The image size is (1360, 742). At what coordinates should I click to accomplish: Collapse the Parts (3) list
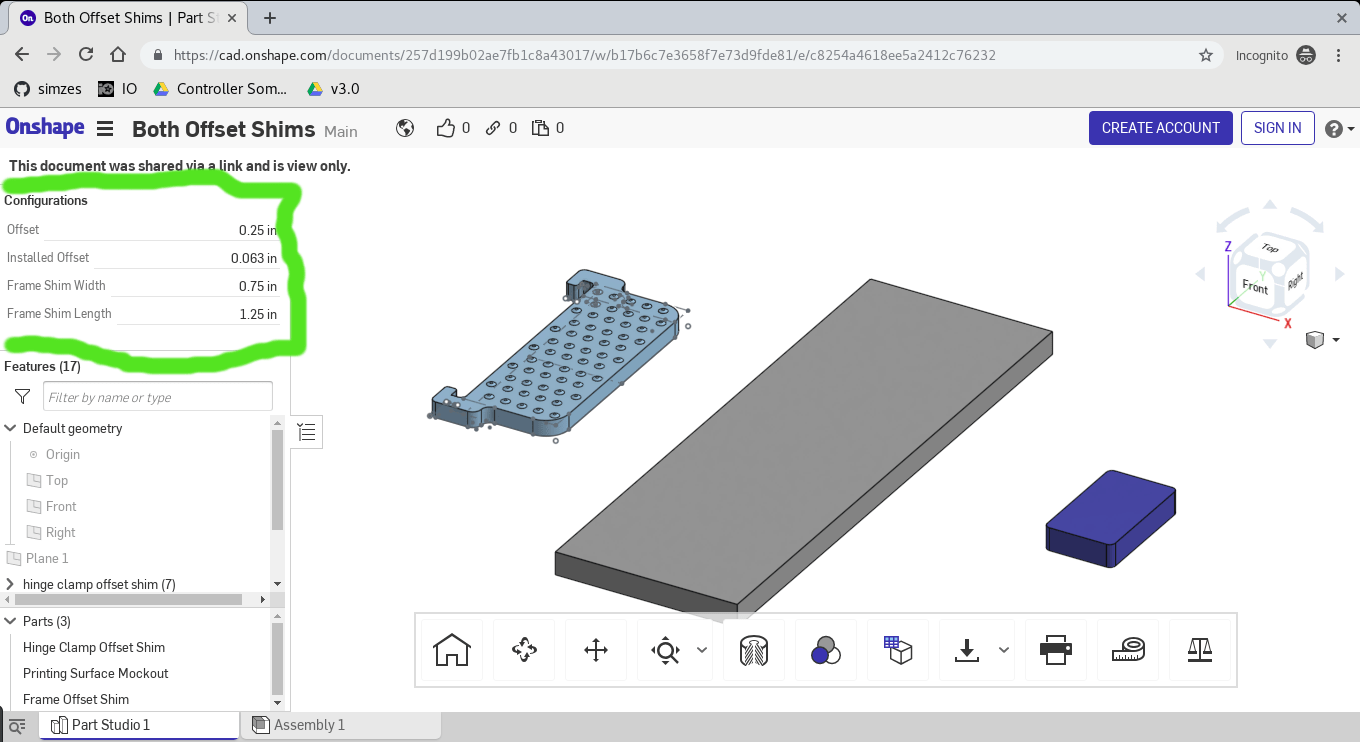(x=11, y=621)
